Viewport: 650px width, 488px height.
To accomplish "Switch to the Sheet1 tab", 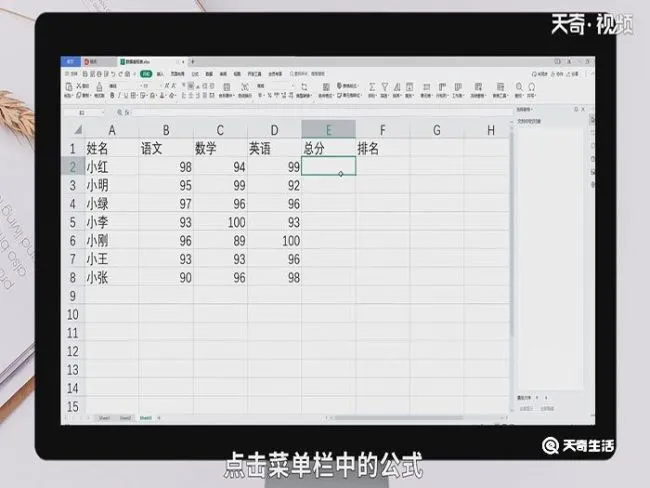I will coord(104,418).
